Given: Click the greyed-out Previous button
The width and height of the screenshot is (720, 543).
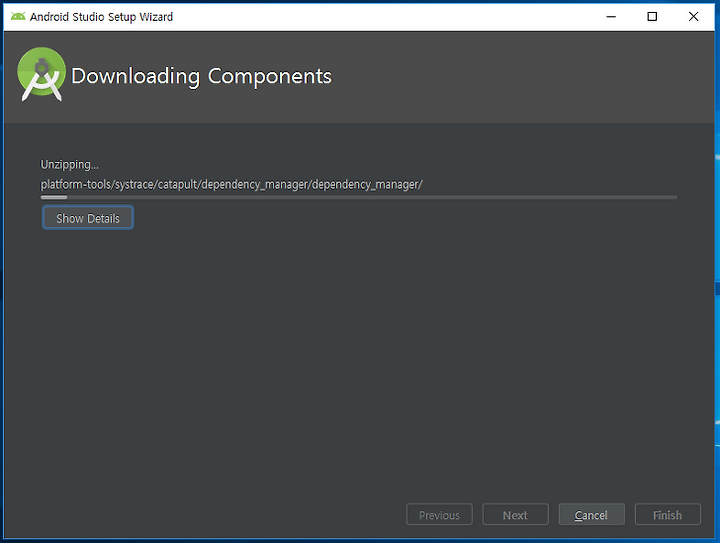Looking at the screenshot, I should pyautogui.click(x=439, y=515).
